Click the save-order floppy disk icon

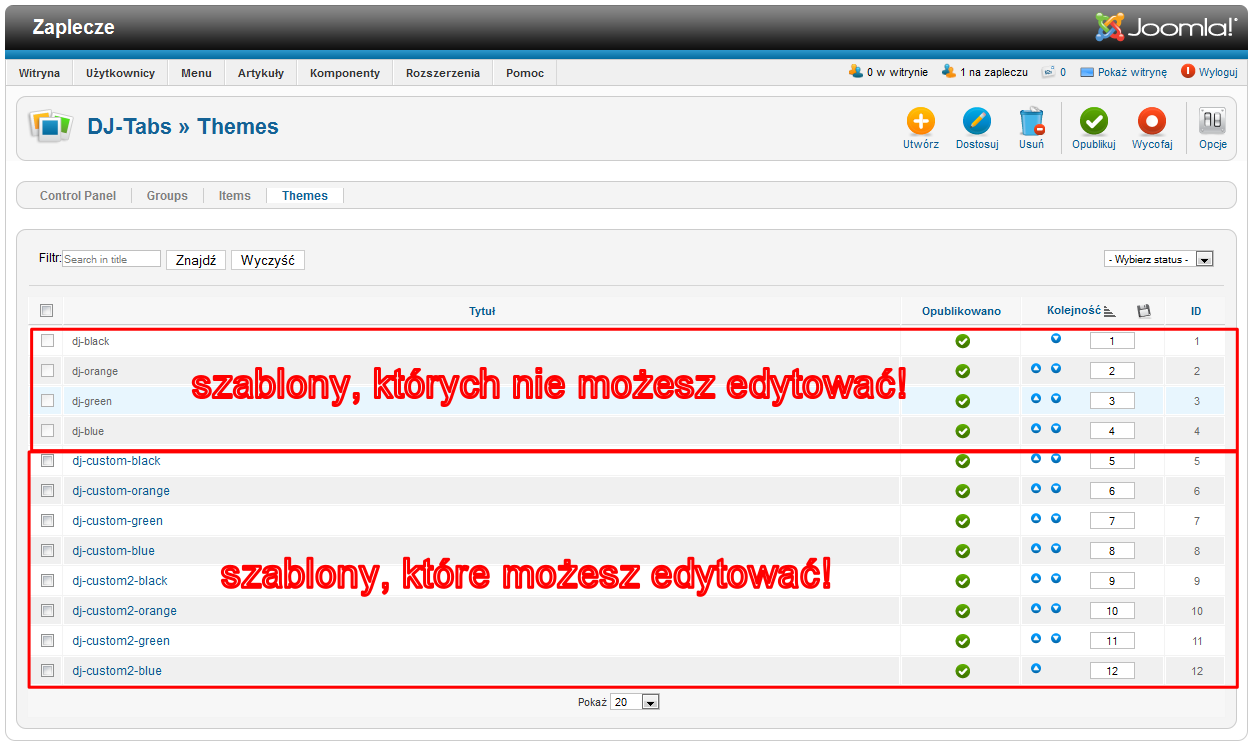tap(1144, 311)
